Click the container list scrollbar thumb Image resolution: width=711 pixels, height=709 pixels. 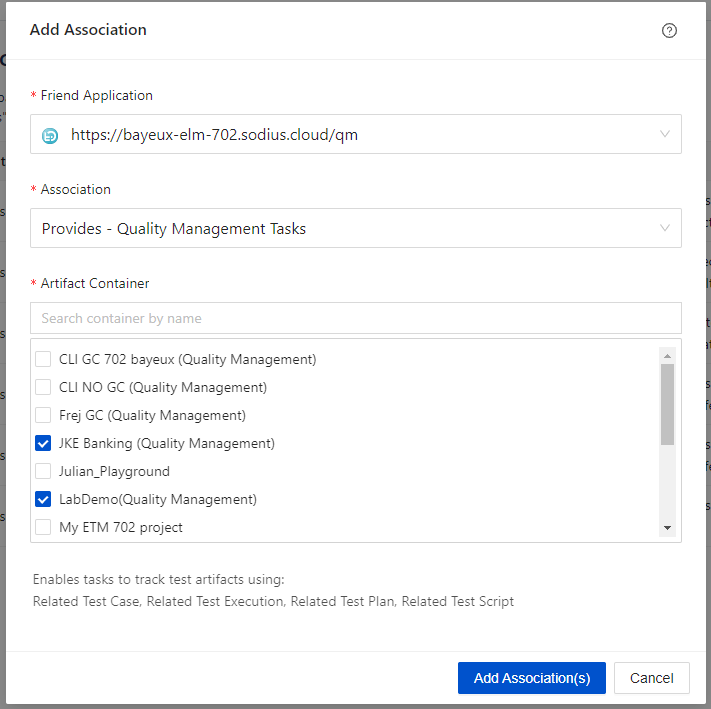[x=667, y=404]
